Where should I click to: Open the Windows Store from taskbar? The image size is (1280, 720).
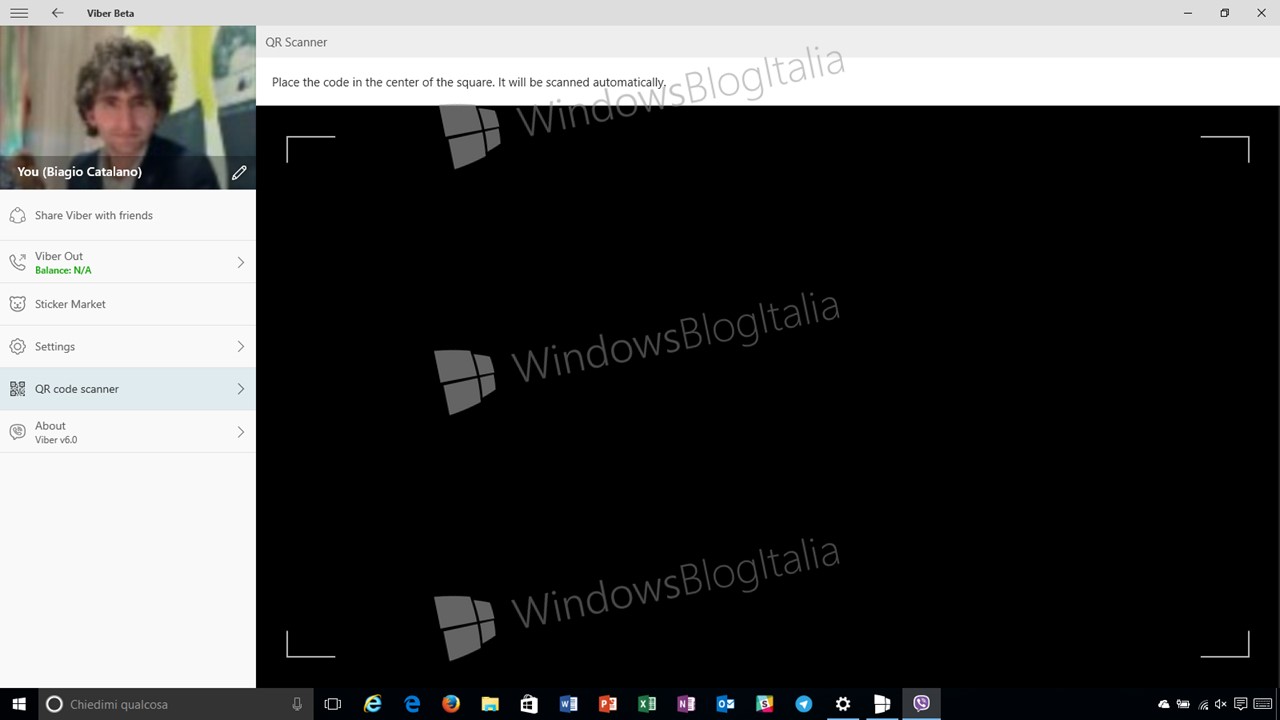(529, 704)
